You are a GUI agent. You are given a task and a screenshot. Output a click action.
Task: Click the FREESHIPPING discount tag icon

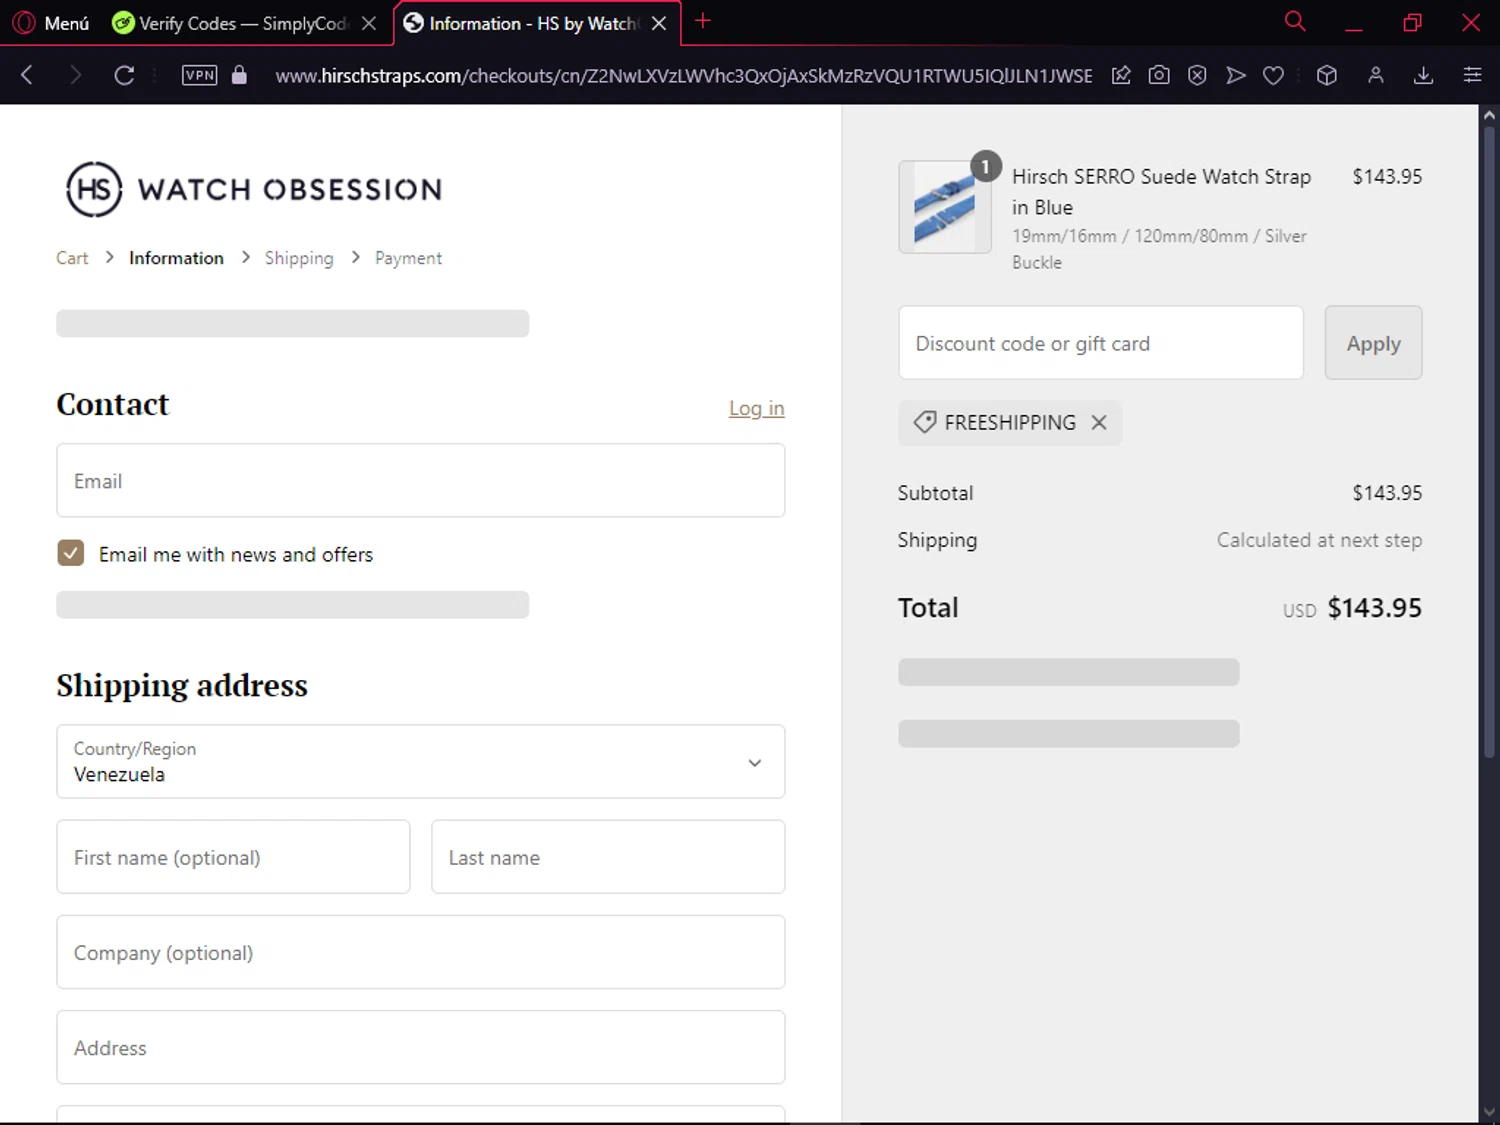[x=925, y=422]
